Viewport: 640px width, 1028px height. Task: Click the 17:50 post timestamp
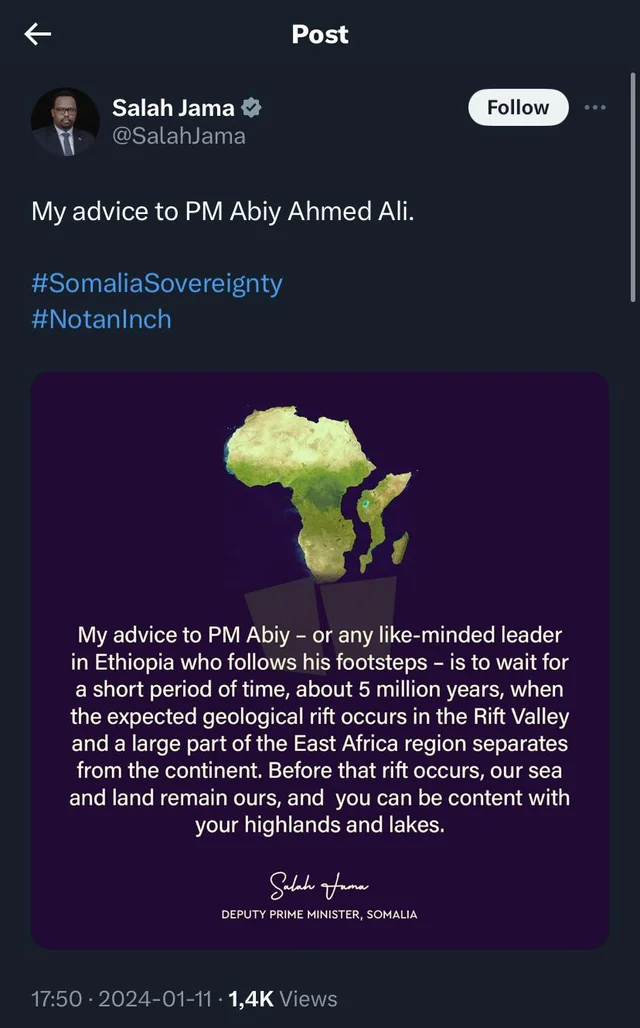54,998
